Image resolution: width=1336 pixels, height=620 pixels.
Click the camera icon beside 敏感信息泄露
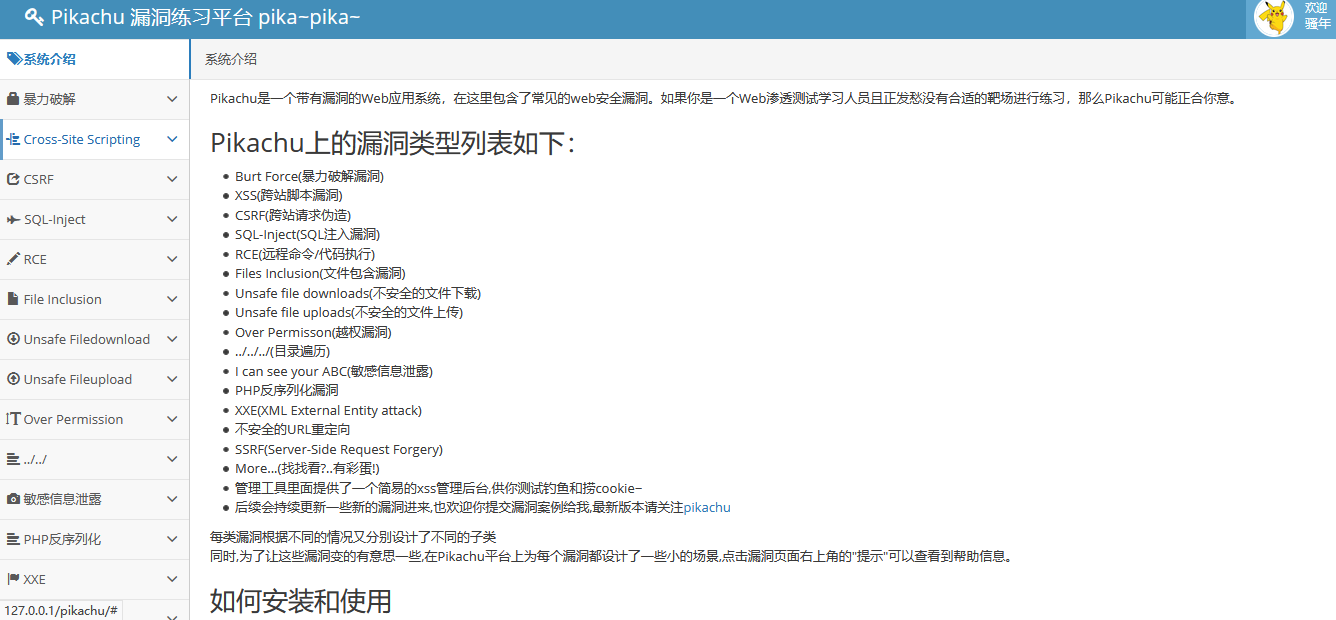[x=13, y=499]
